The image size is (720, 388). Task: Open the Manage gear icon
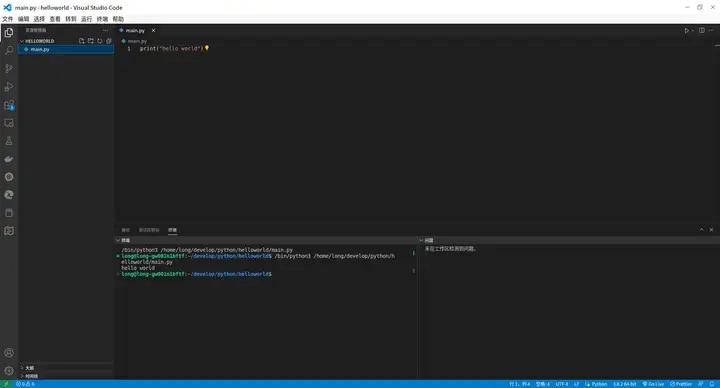pyautogui.click(x=9, y=371)
